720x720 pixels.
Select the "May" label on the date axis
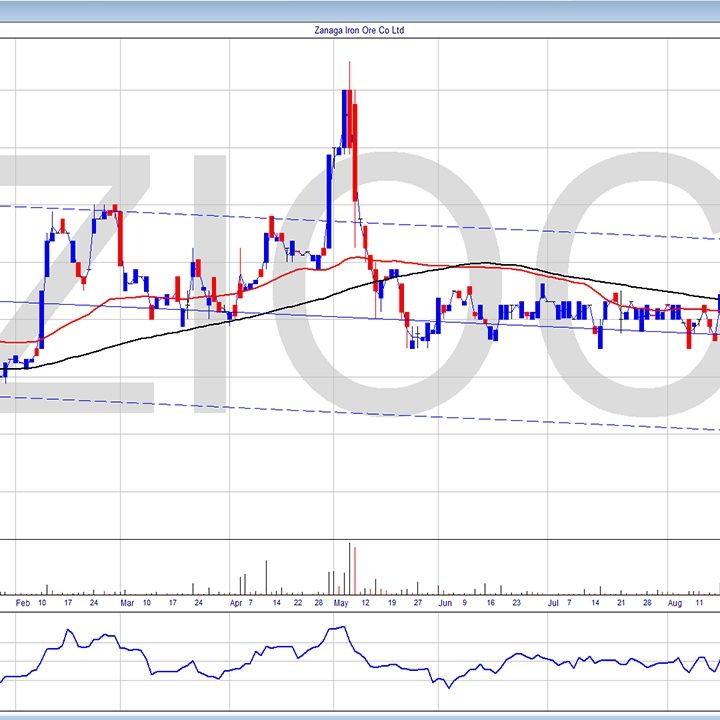pos(343,604)
